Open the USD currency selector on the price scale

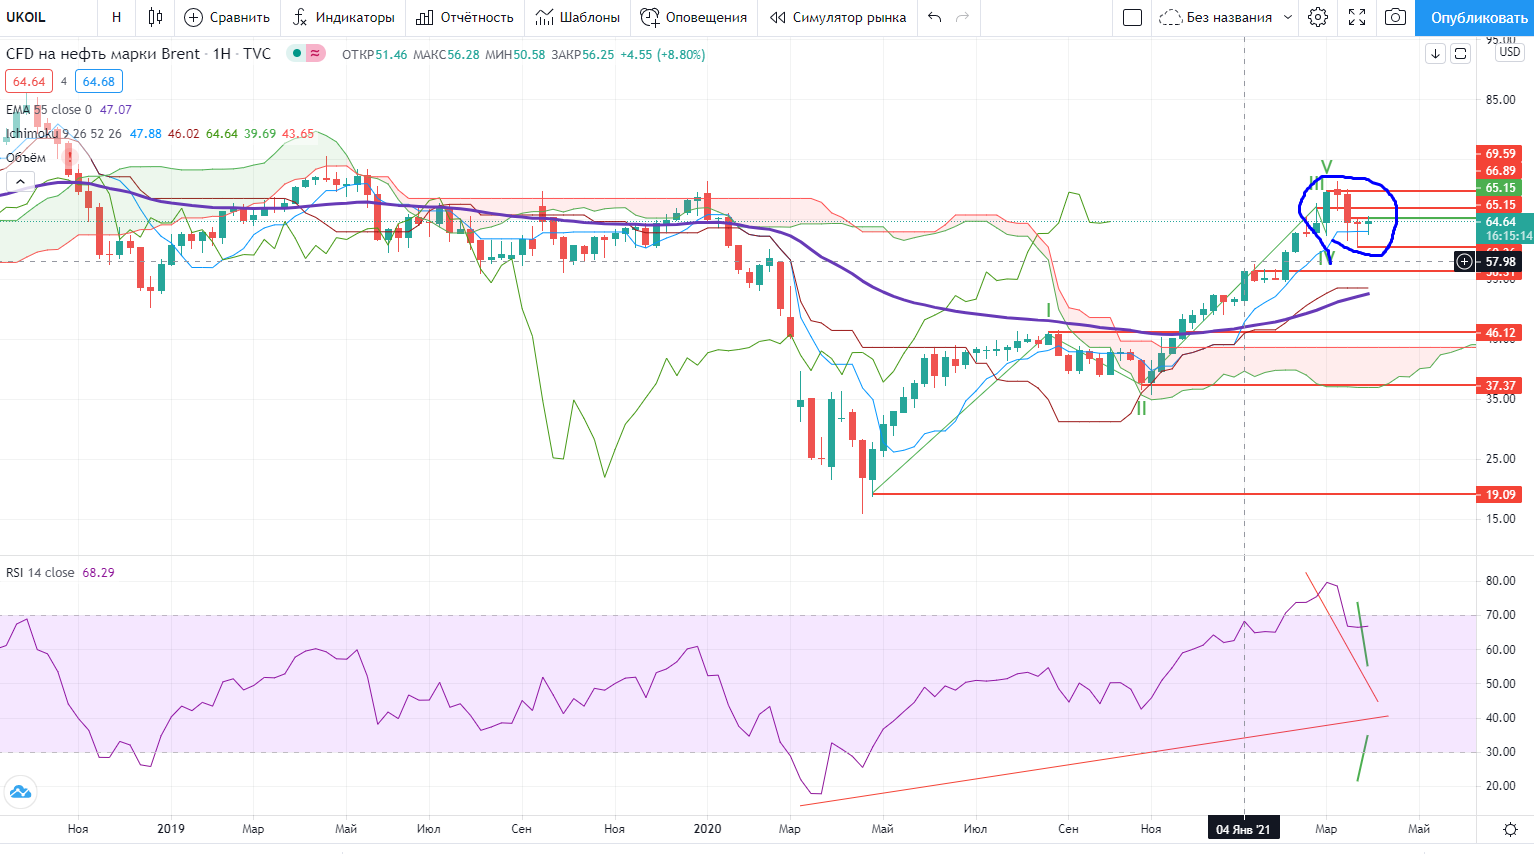coord(1509,52)
